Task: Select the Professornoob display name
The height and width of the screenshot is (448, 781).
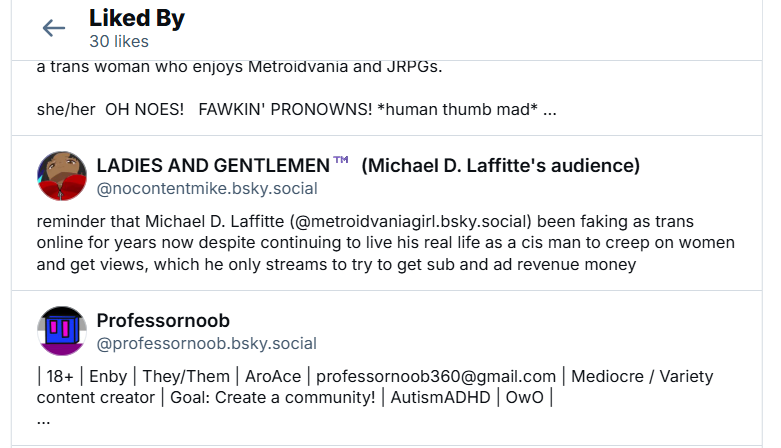Action: (163, 320)
